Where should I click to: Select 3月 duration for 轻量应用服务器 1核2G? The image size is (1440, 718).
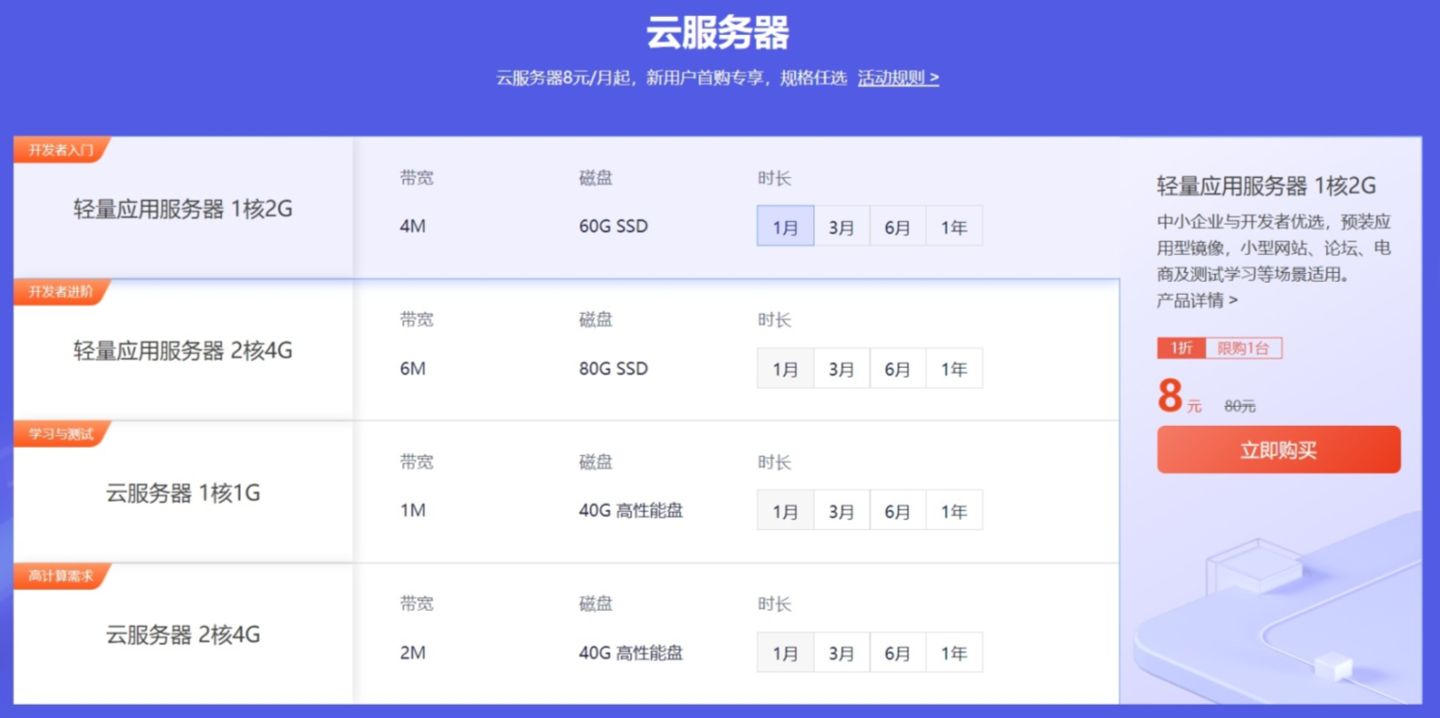[841, 227]
